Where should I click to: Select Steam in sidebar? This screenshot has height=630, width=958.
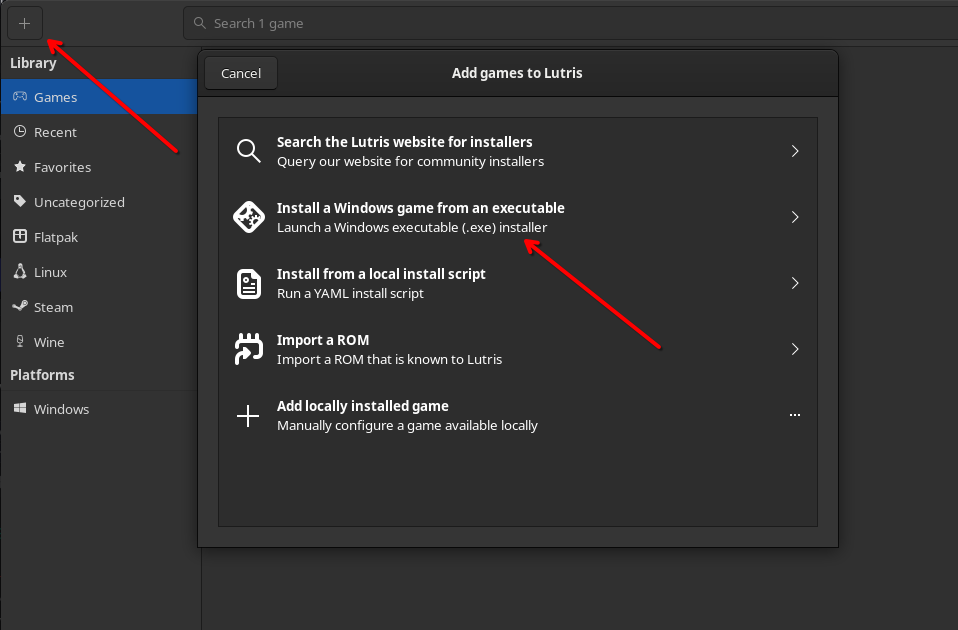(99, 307)
